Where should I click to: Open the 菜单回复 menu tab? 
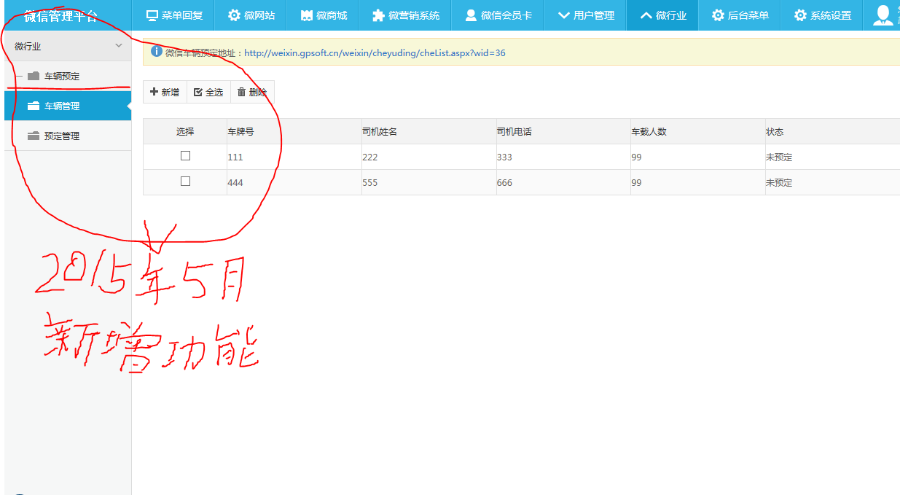pyautogui.click(x=174, y=16)
